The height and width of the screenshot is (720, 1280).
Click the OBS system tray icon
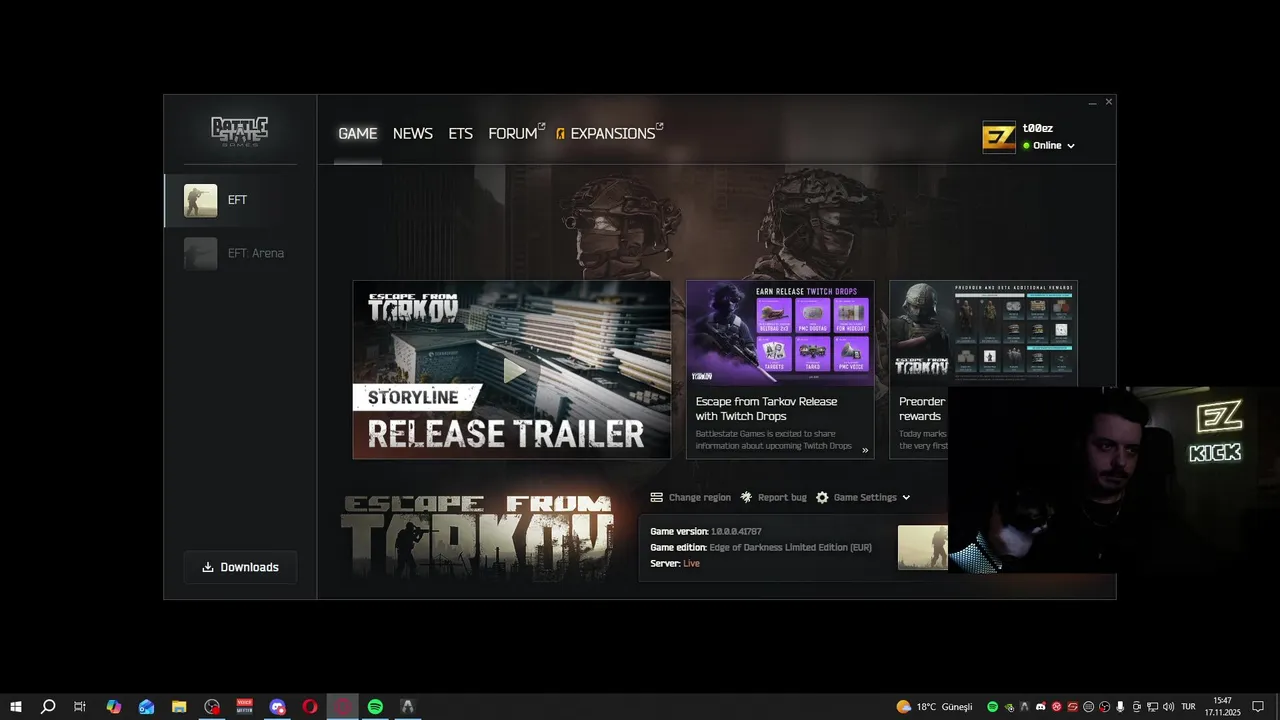tap(1104, 707)
